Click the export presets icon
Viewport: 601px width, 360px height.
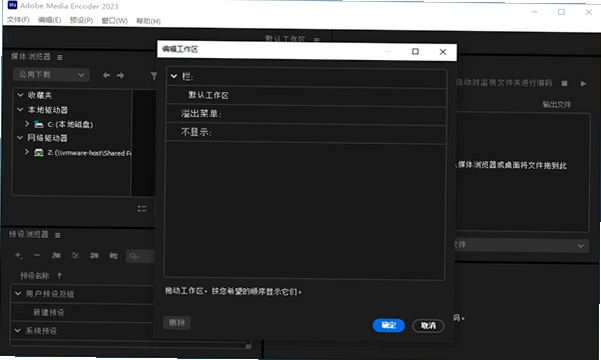[x=113, y=256]
